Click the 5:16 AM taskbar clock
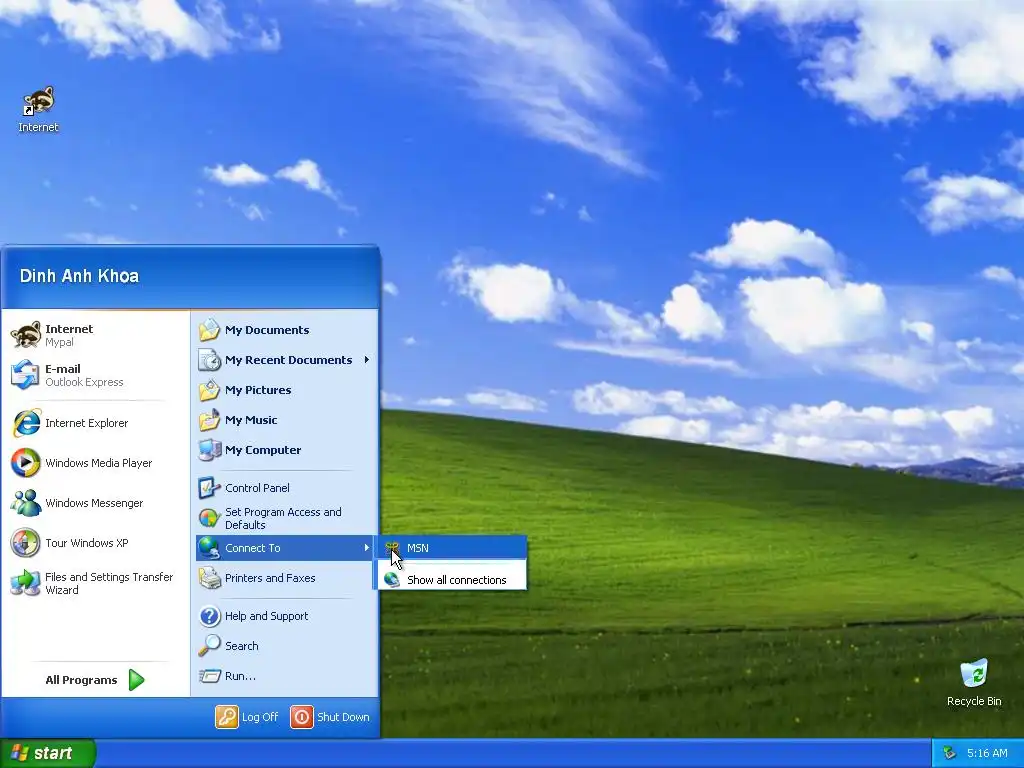Viewport: 1024px width, 768px height. (x=987, y=753)
